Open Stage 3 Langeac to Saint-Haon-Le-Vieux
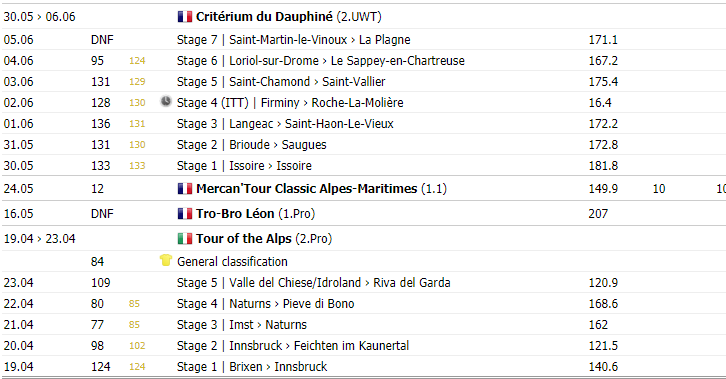726x379 pixels. (285, 124)
